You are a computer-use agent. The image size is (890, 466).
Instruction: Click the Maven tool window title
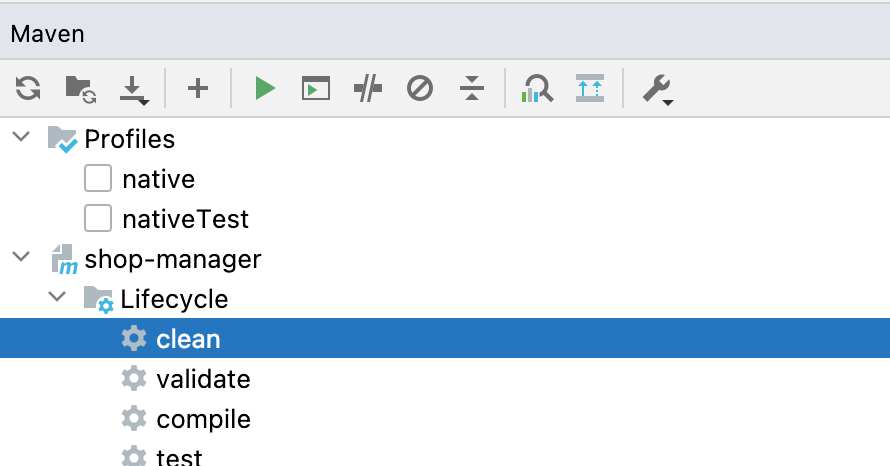click(48, 33)
